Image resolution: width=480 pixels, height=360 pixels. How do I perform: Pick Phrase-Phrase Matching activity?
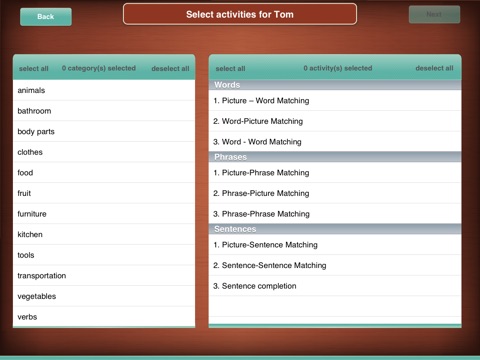click(335, 214)
